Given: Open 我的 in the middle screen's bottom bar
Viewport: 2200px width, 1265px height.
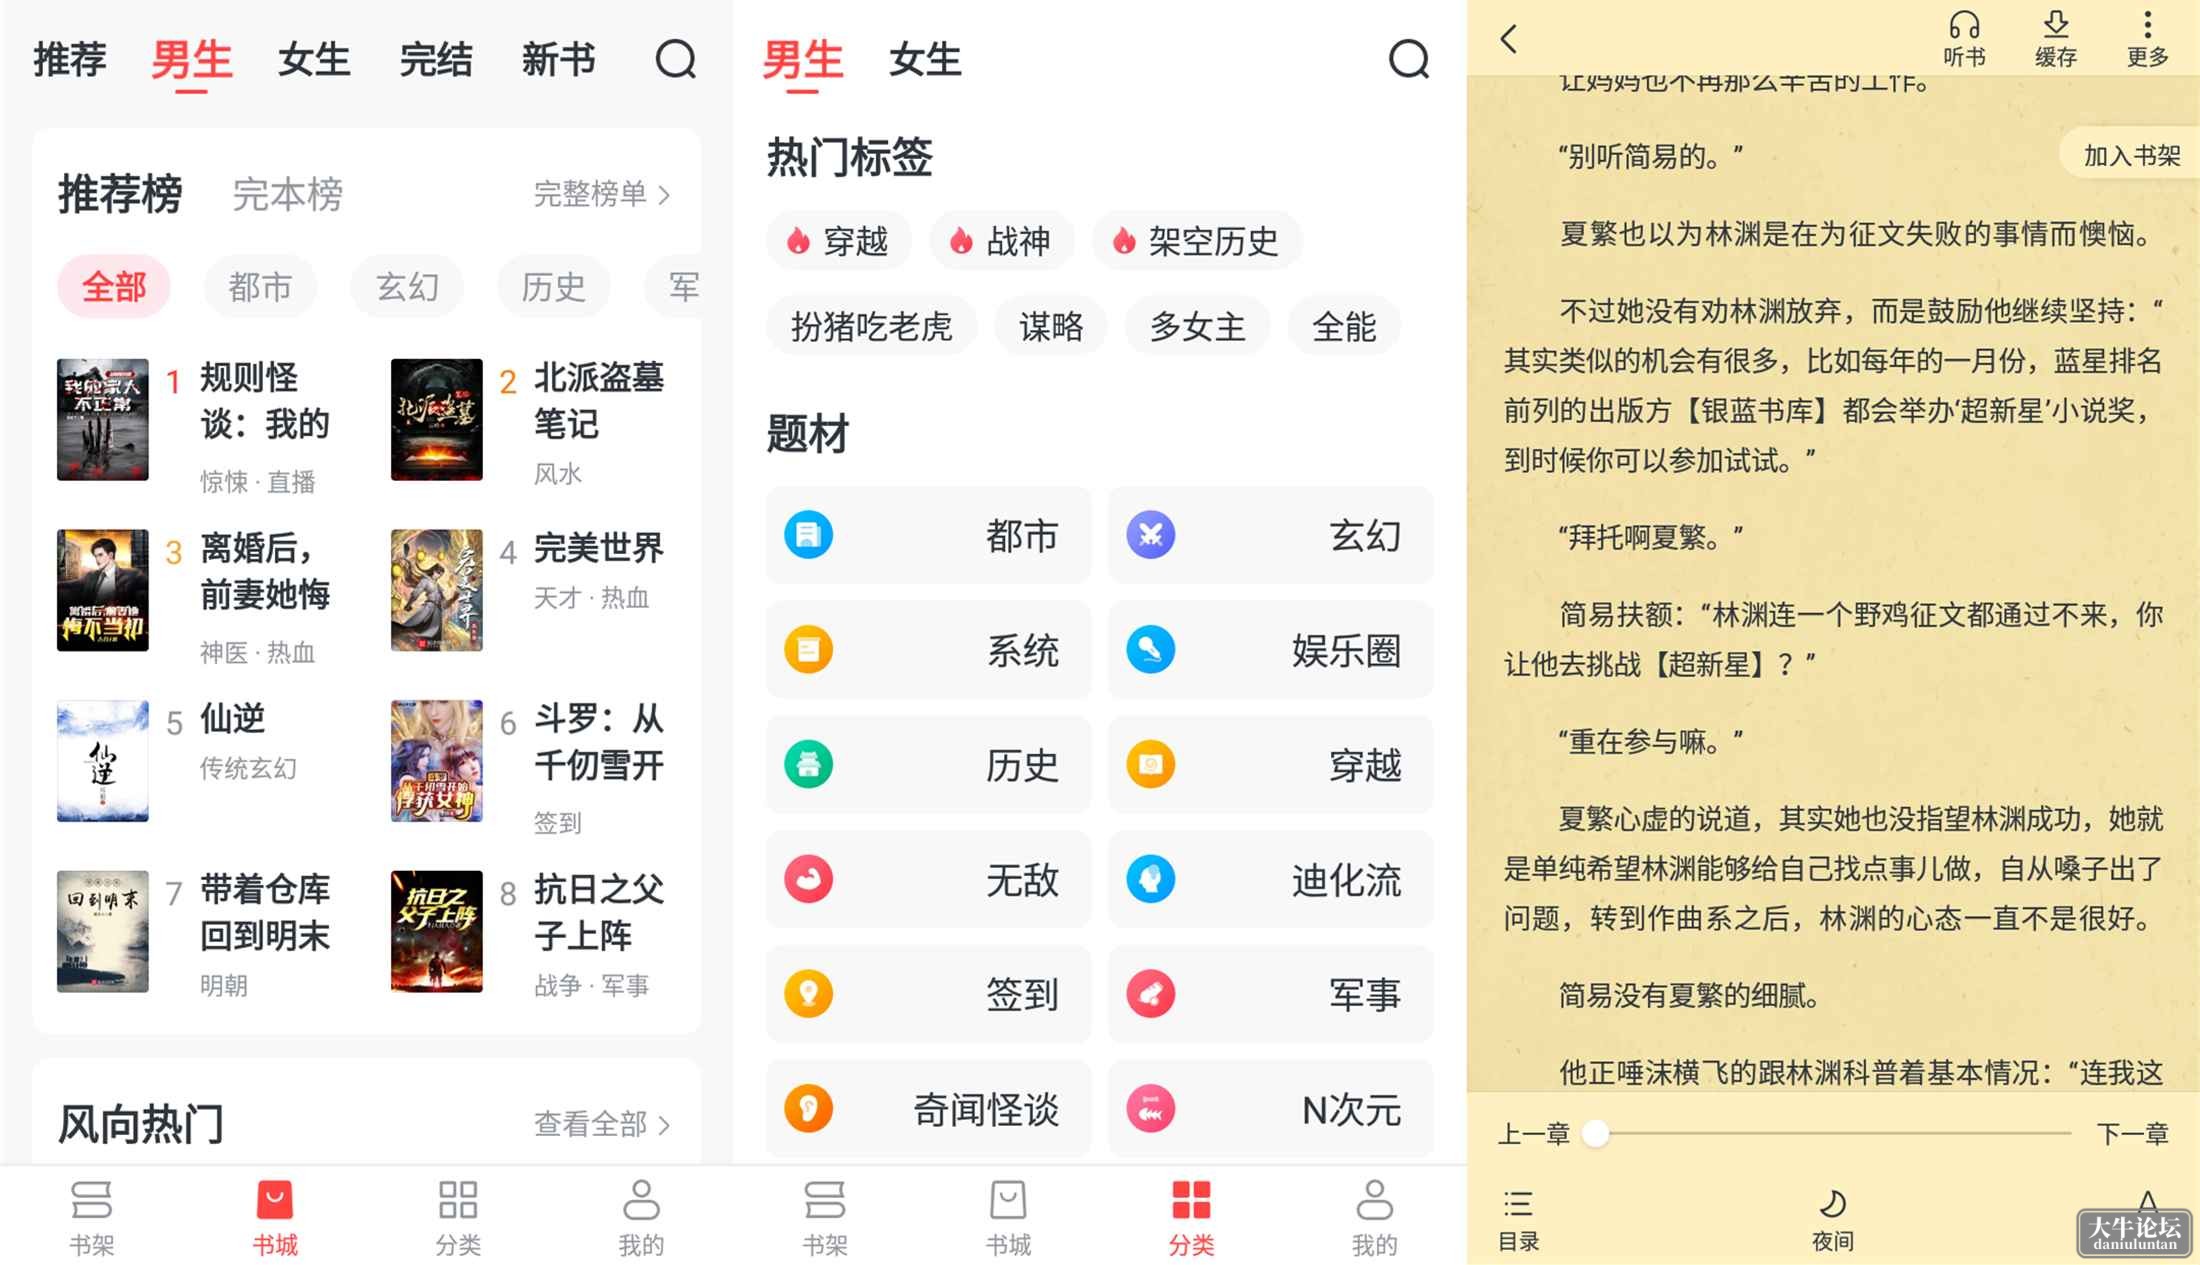Looking at the screenshot, I should coord(1374,1218).
